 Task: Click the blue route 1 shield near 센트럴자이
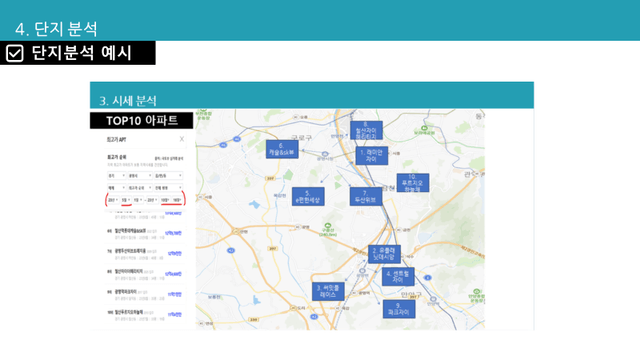click(427, 278)
